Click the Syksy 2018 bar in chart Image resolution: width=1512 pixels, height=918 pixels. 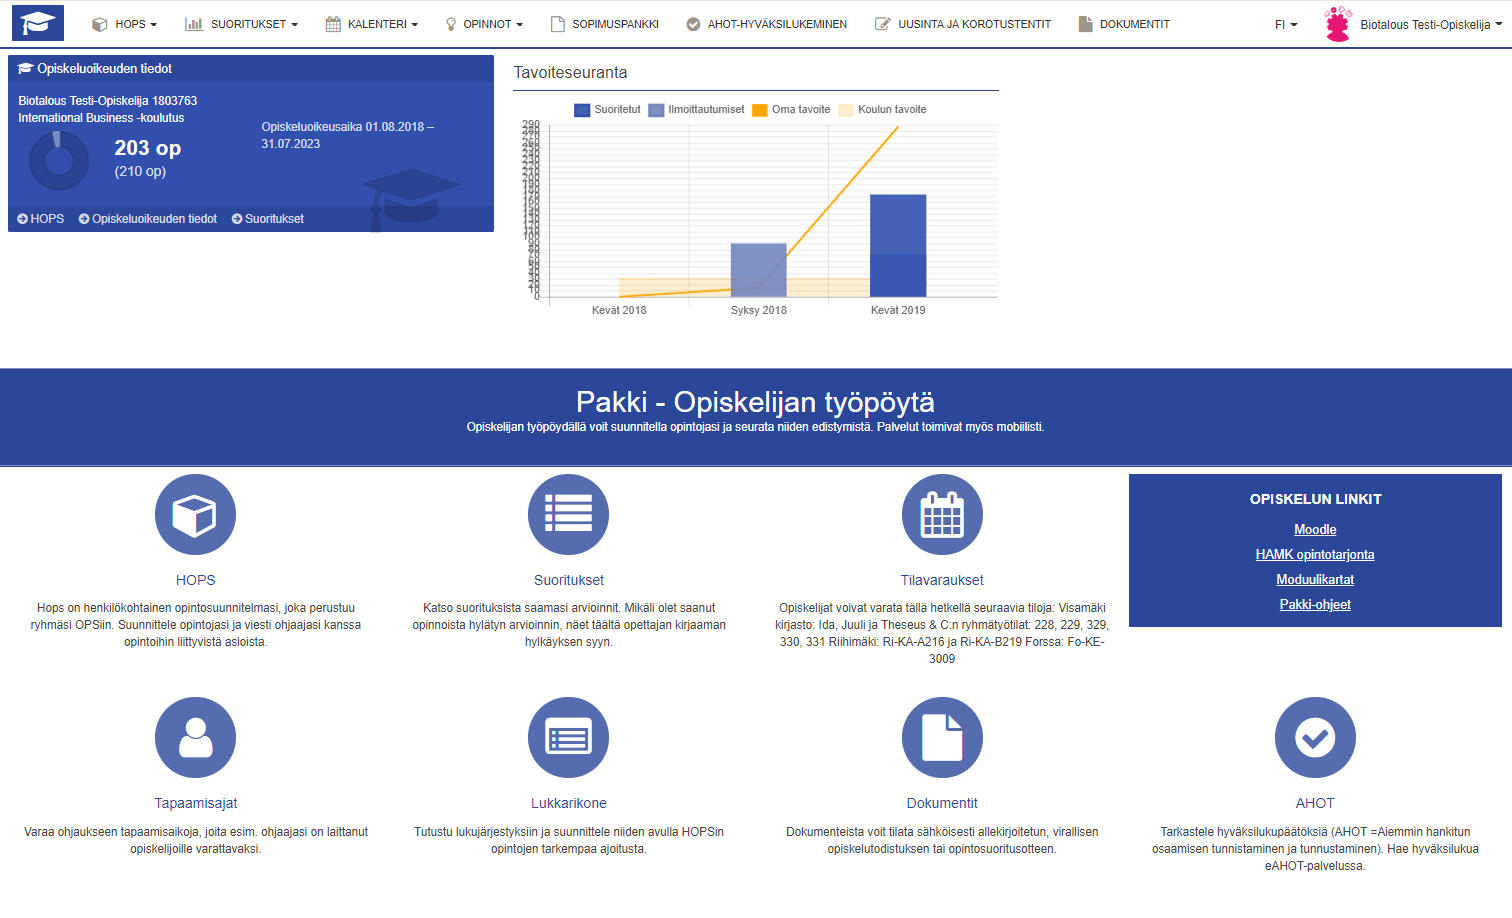click(x=759, y=270)
